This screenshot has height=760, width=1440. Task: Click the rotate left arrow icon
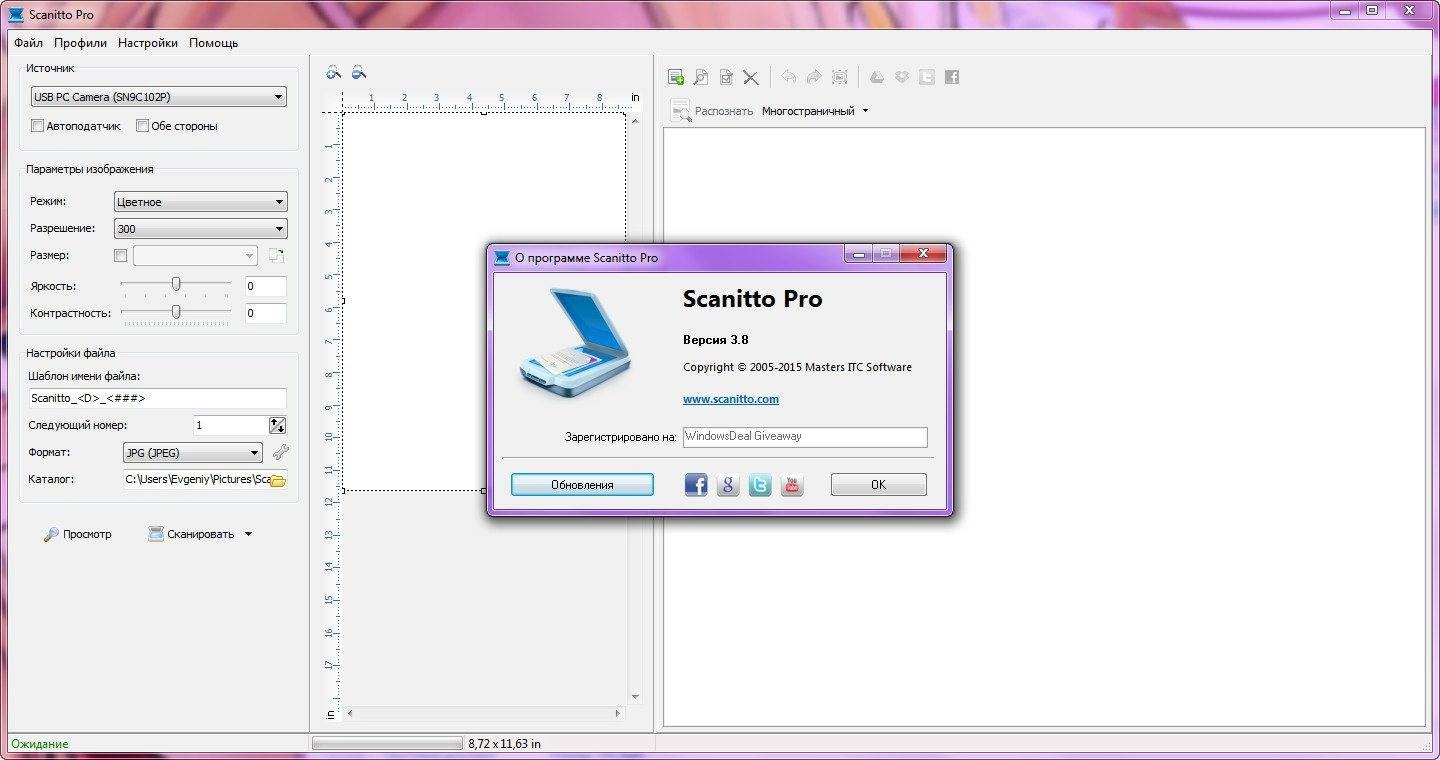(x=789, y=77)
